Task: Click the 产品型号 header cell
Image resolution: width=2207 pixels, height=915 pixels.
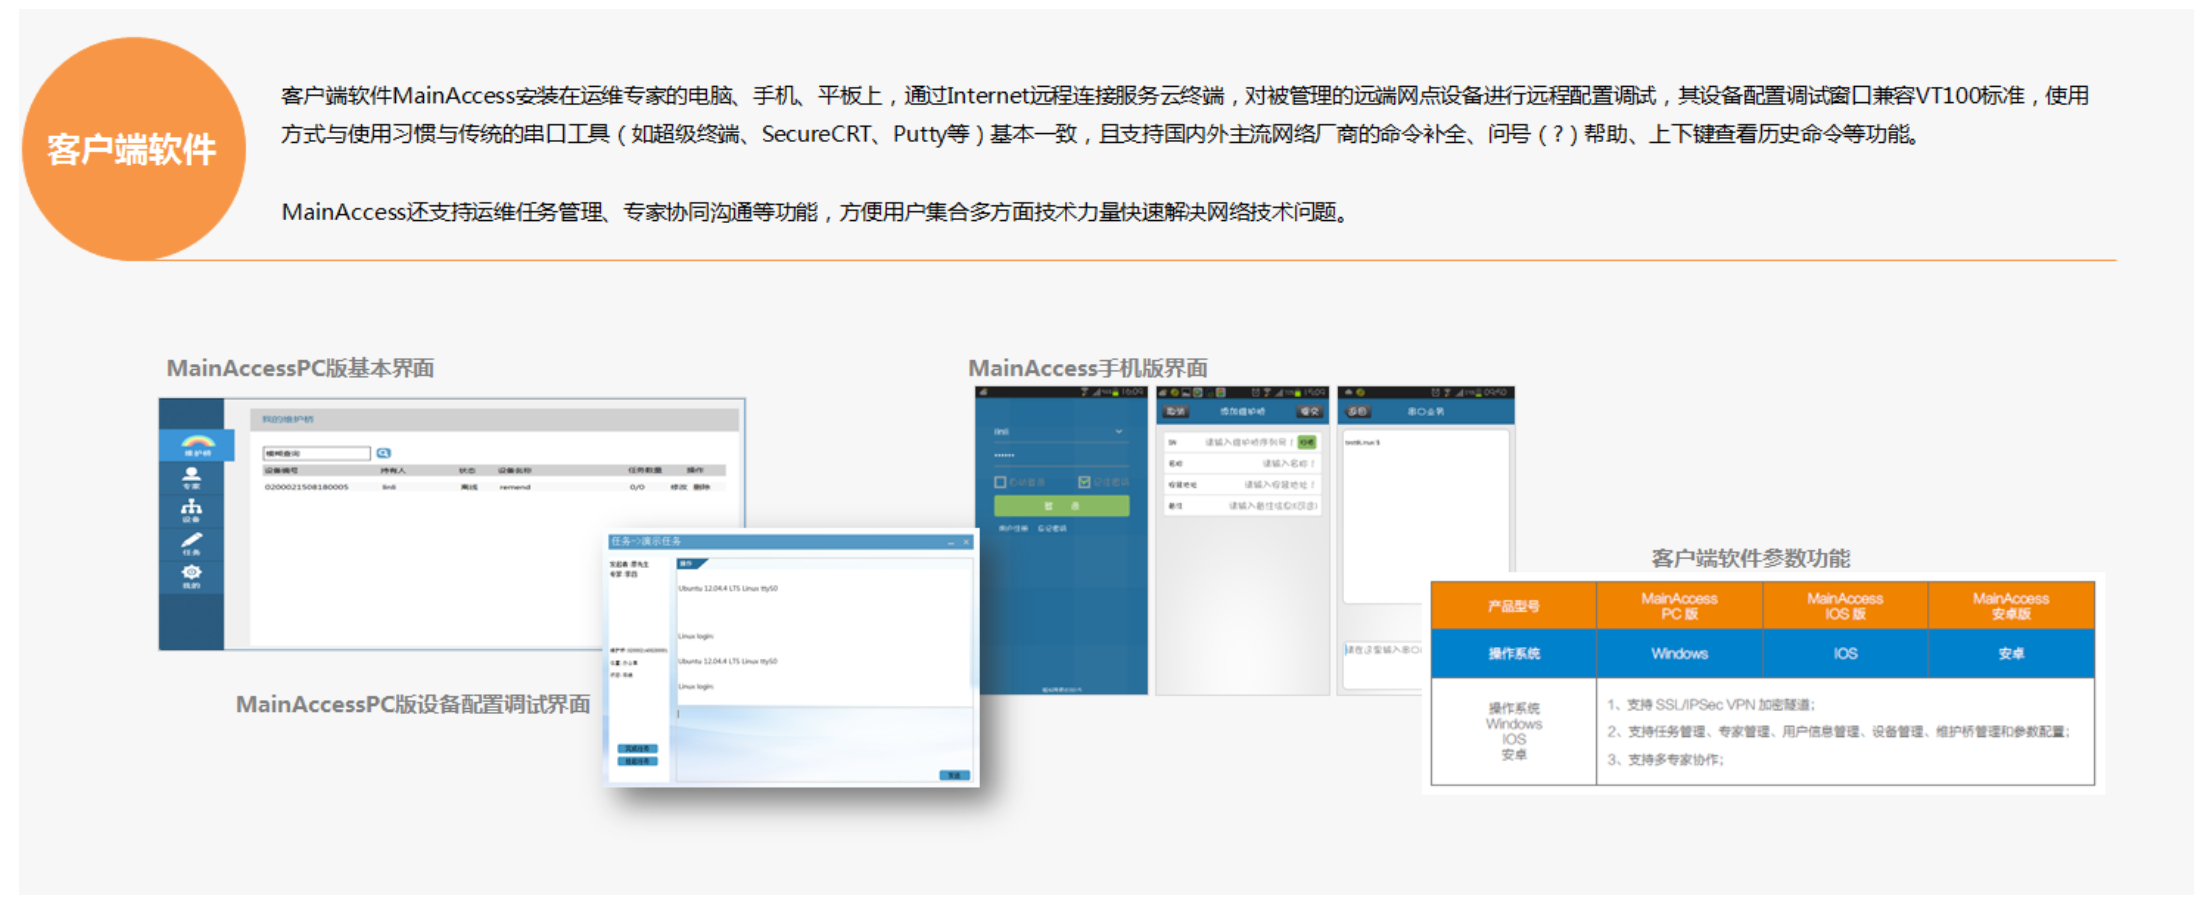Action: [x=1513, y=606]
